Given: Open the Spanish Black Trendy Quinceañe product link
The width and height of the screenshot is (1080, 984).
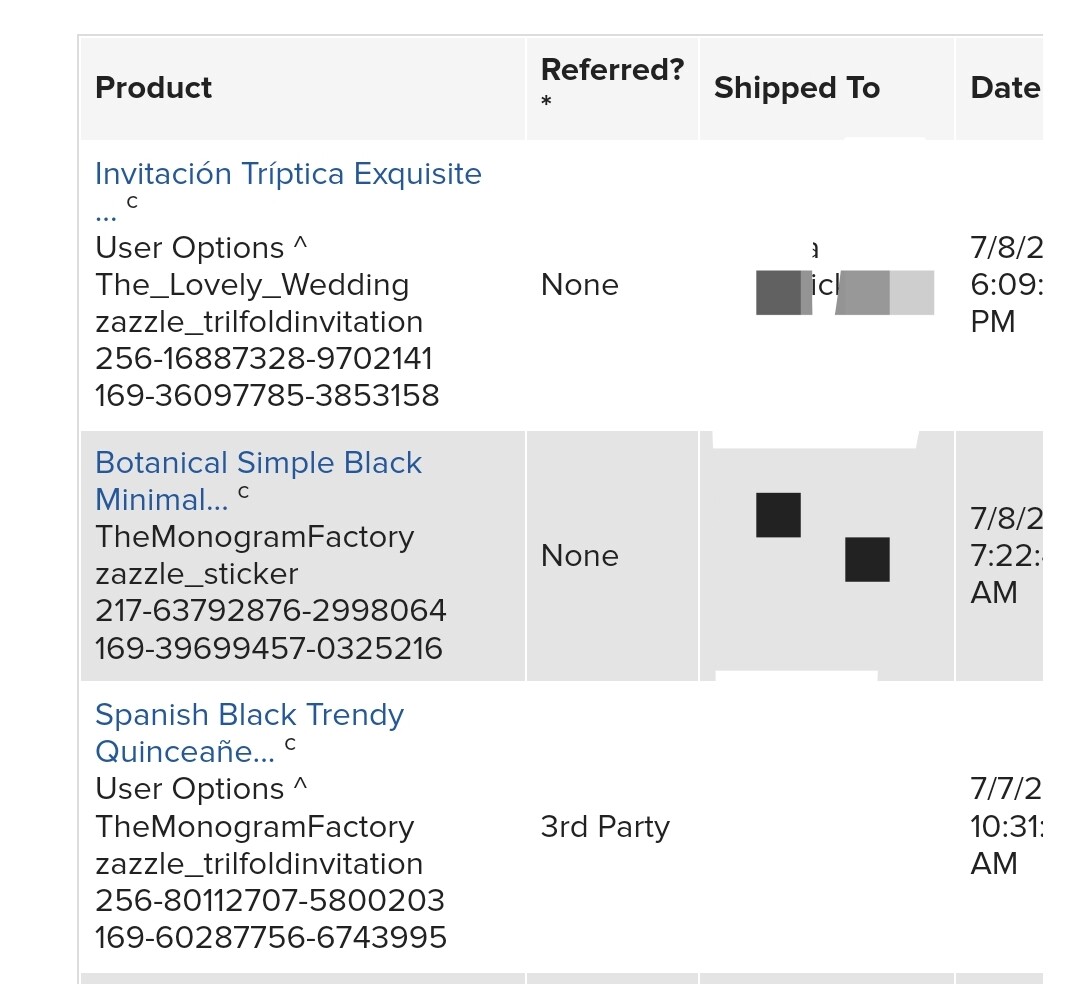Looking at the screenshot, I should 249,733.
